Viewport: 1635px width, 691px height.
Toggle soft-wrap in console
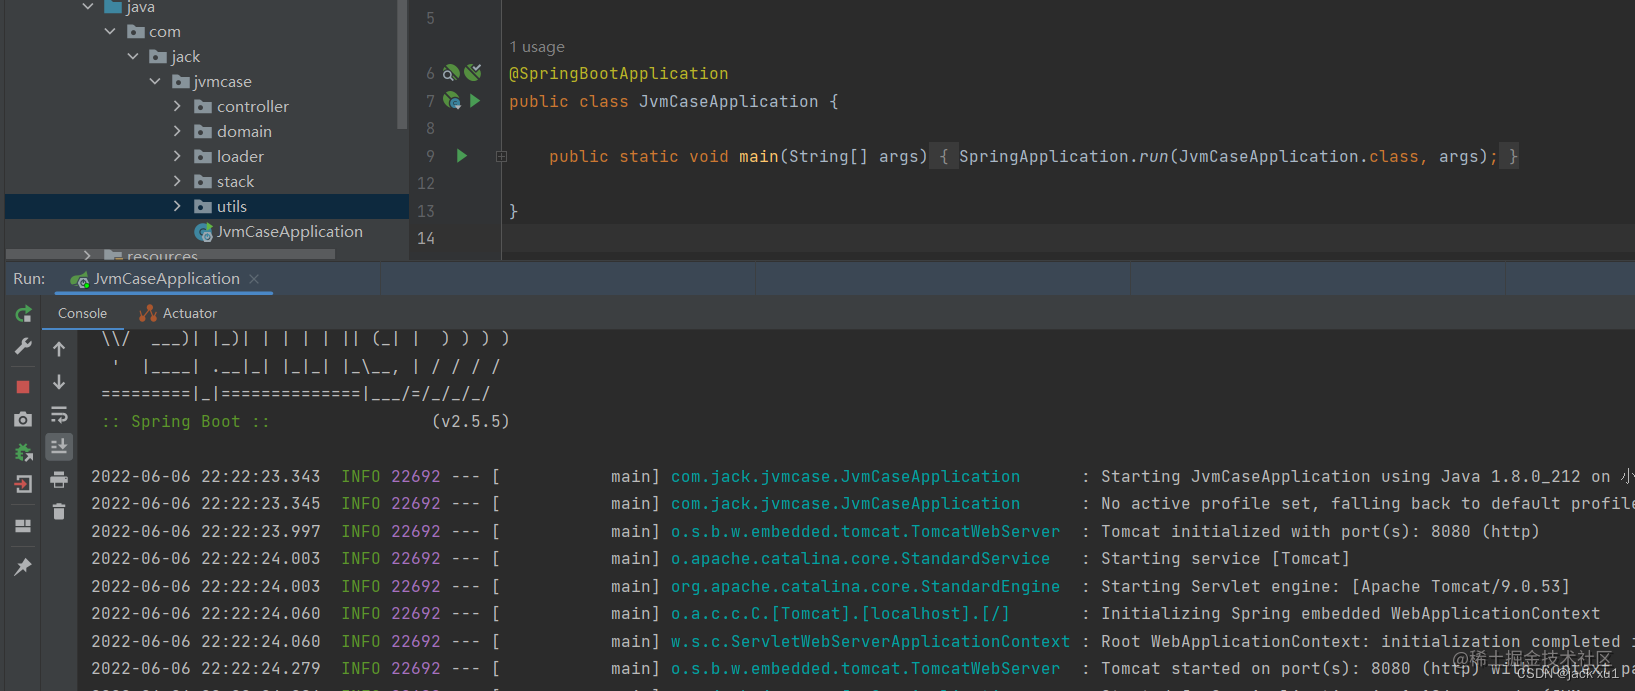click(59, 414)
